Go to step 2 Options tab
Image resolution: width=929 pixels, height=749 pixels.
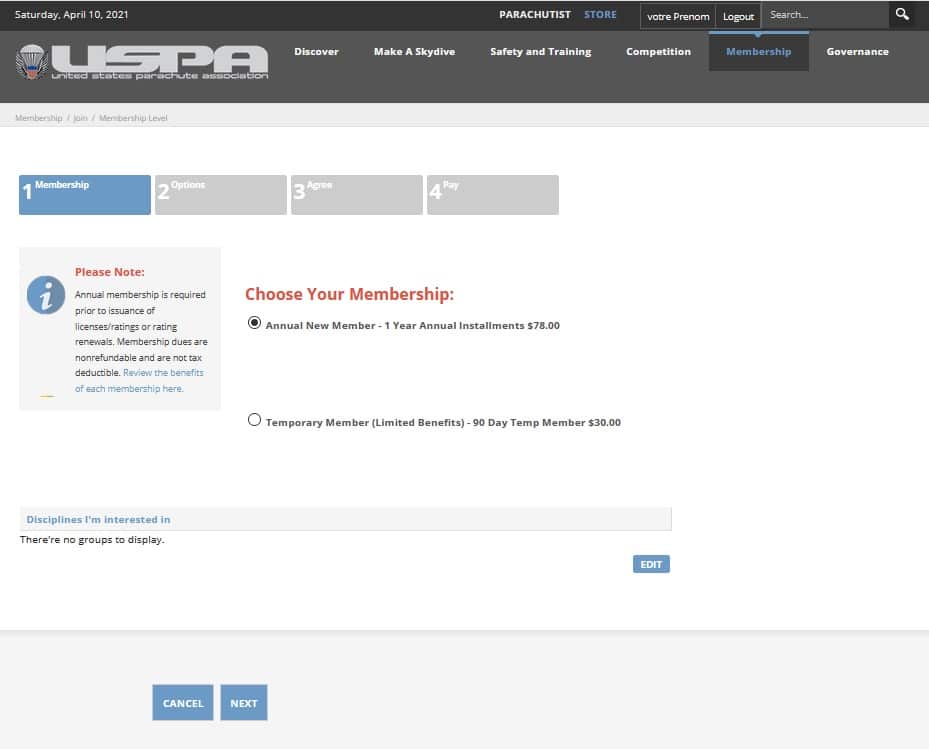point(221,195)
